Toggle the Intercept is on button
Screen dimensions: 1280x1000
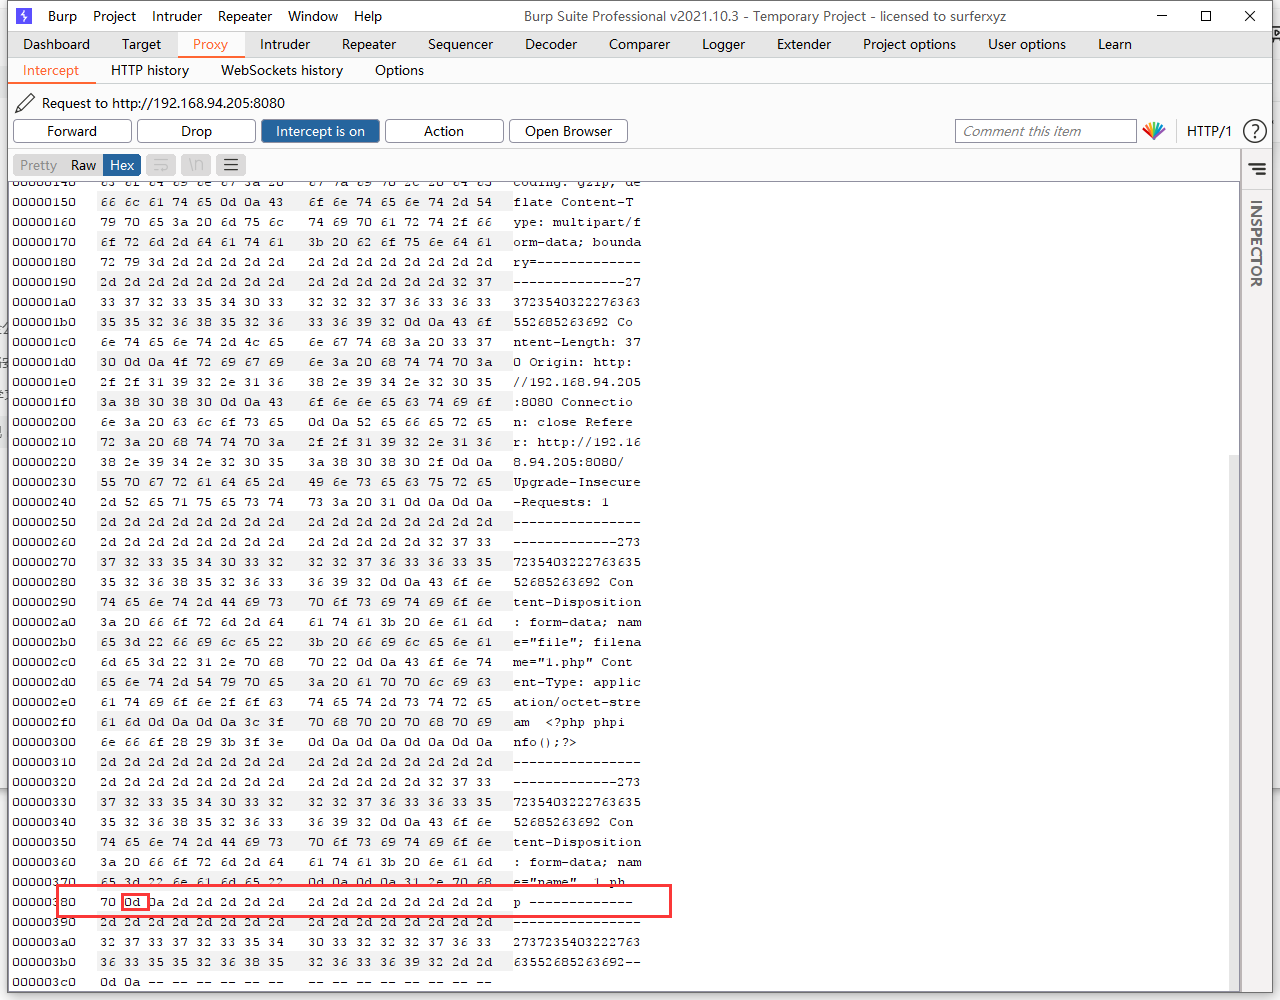320,131
